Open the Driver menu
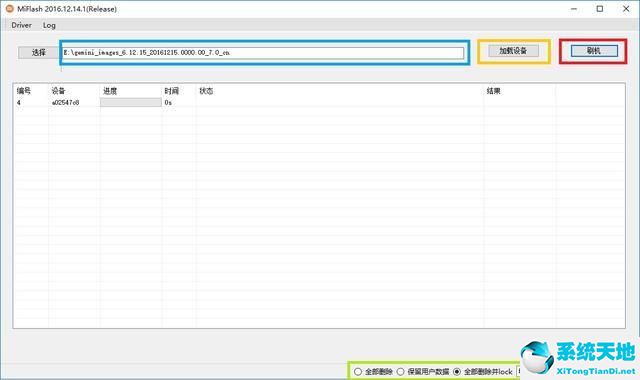The image size is (640, 380). [22, 25]
